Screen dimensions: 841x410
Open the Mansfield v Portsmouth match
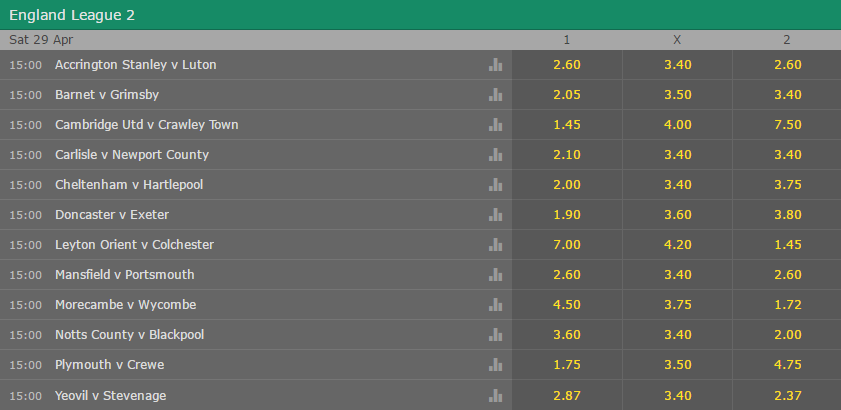[x=125, y=275]
